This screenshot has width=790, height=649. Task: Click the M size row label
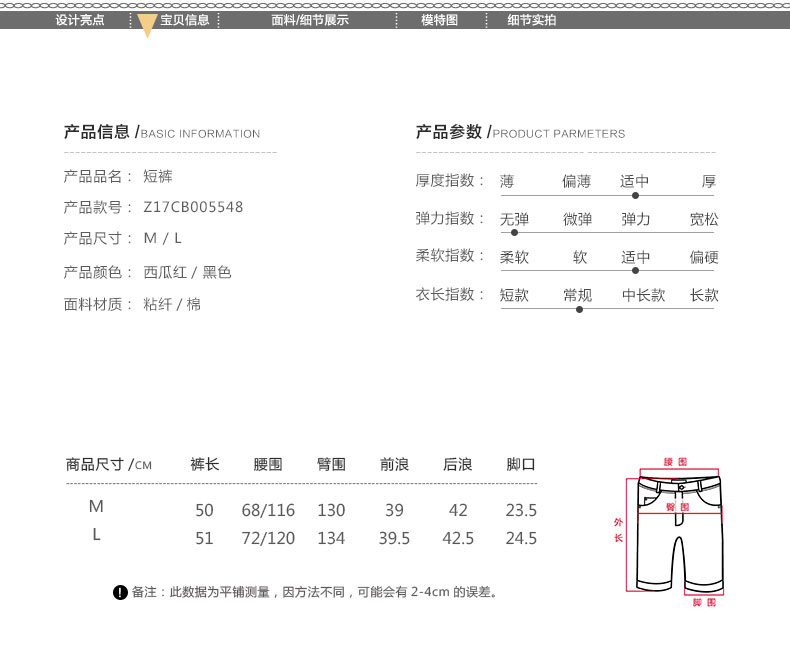tap(96, 508)
